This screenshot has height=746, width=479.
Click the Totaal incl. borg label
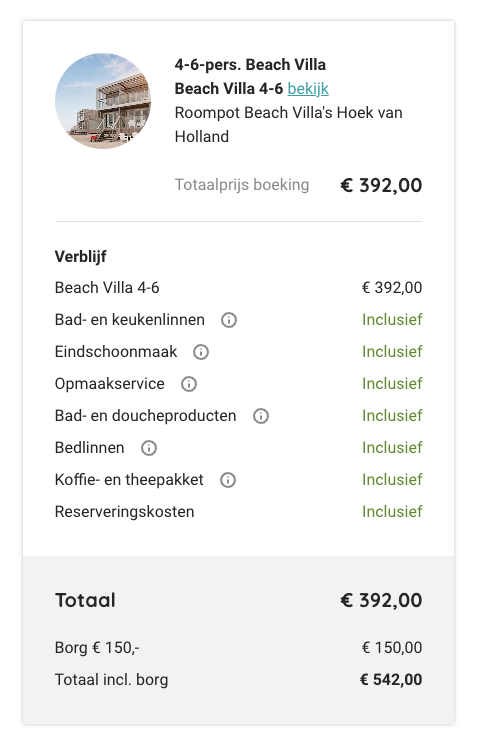click(x=111, y=679)
